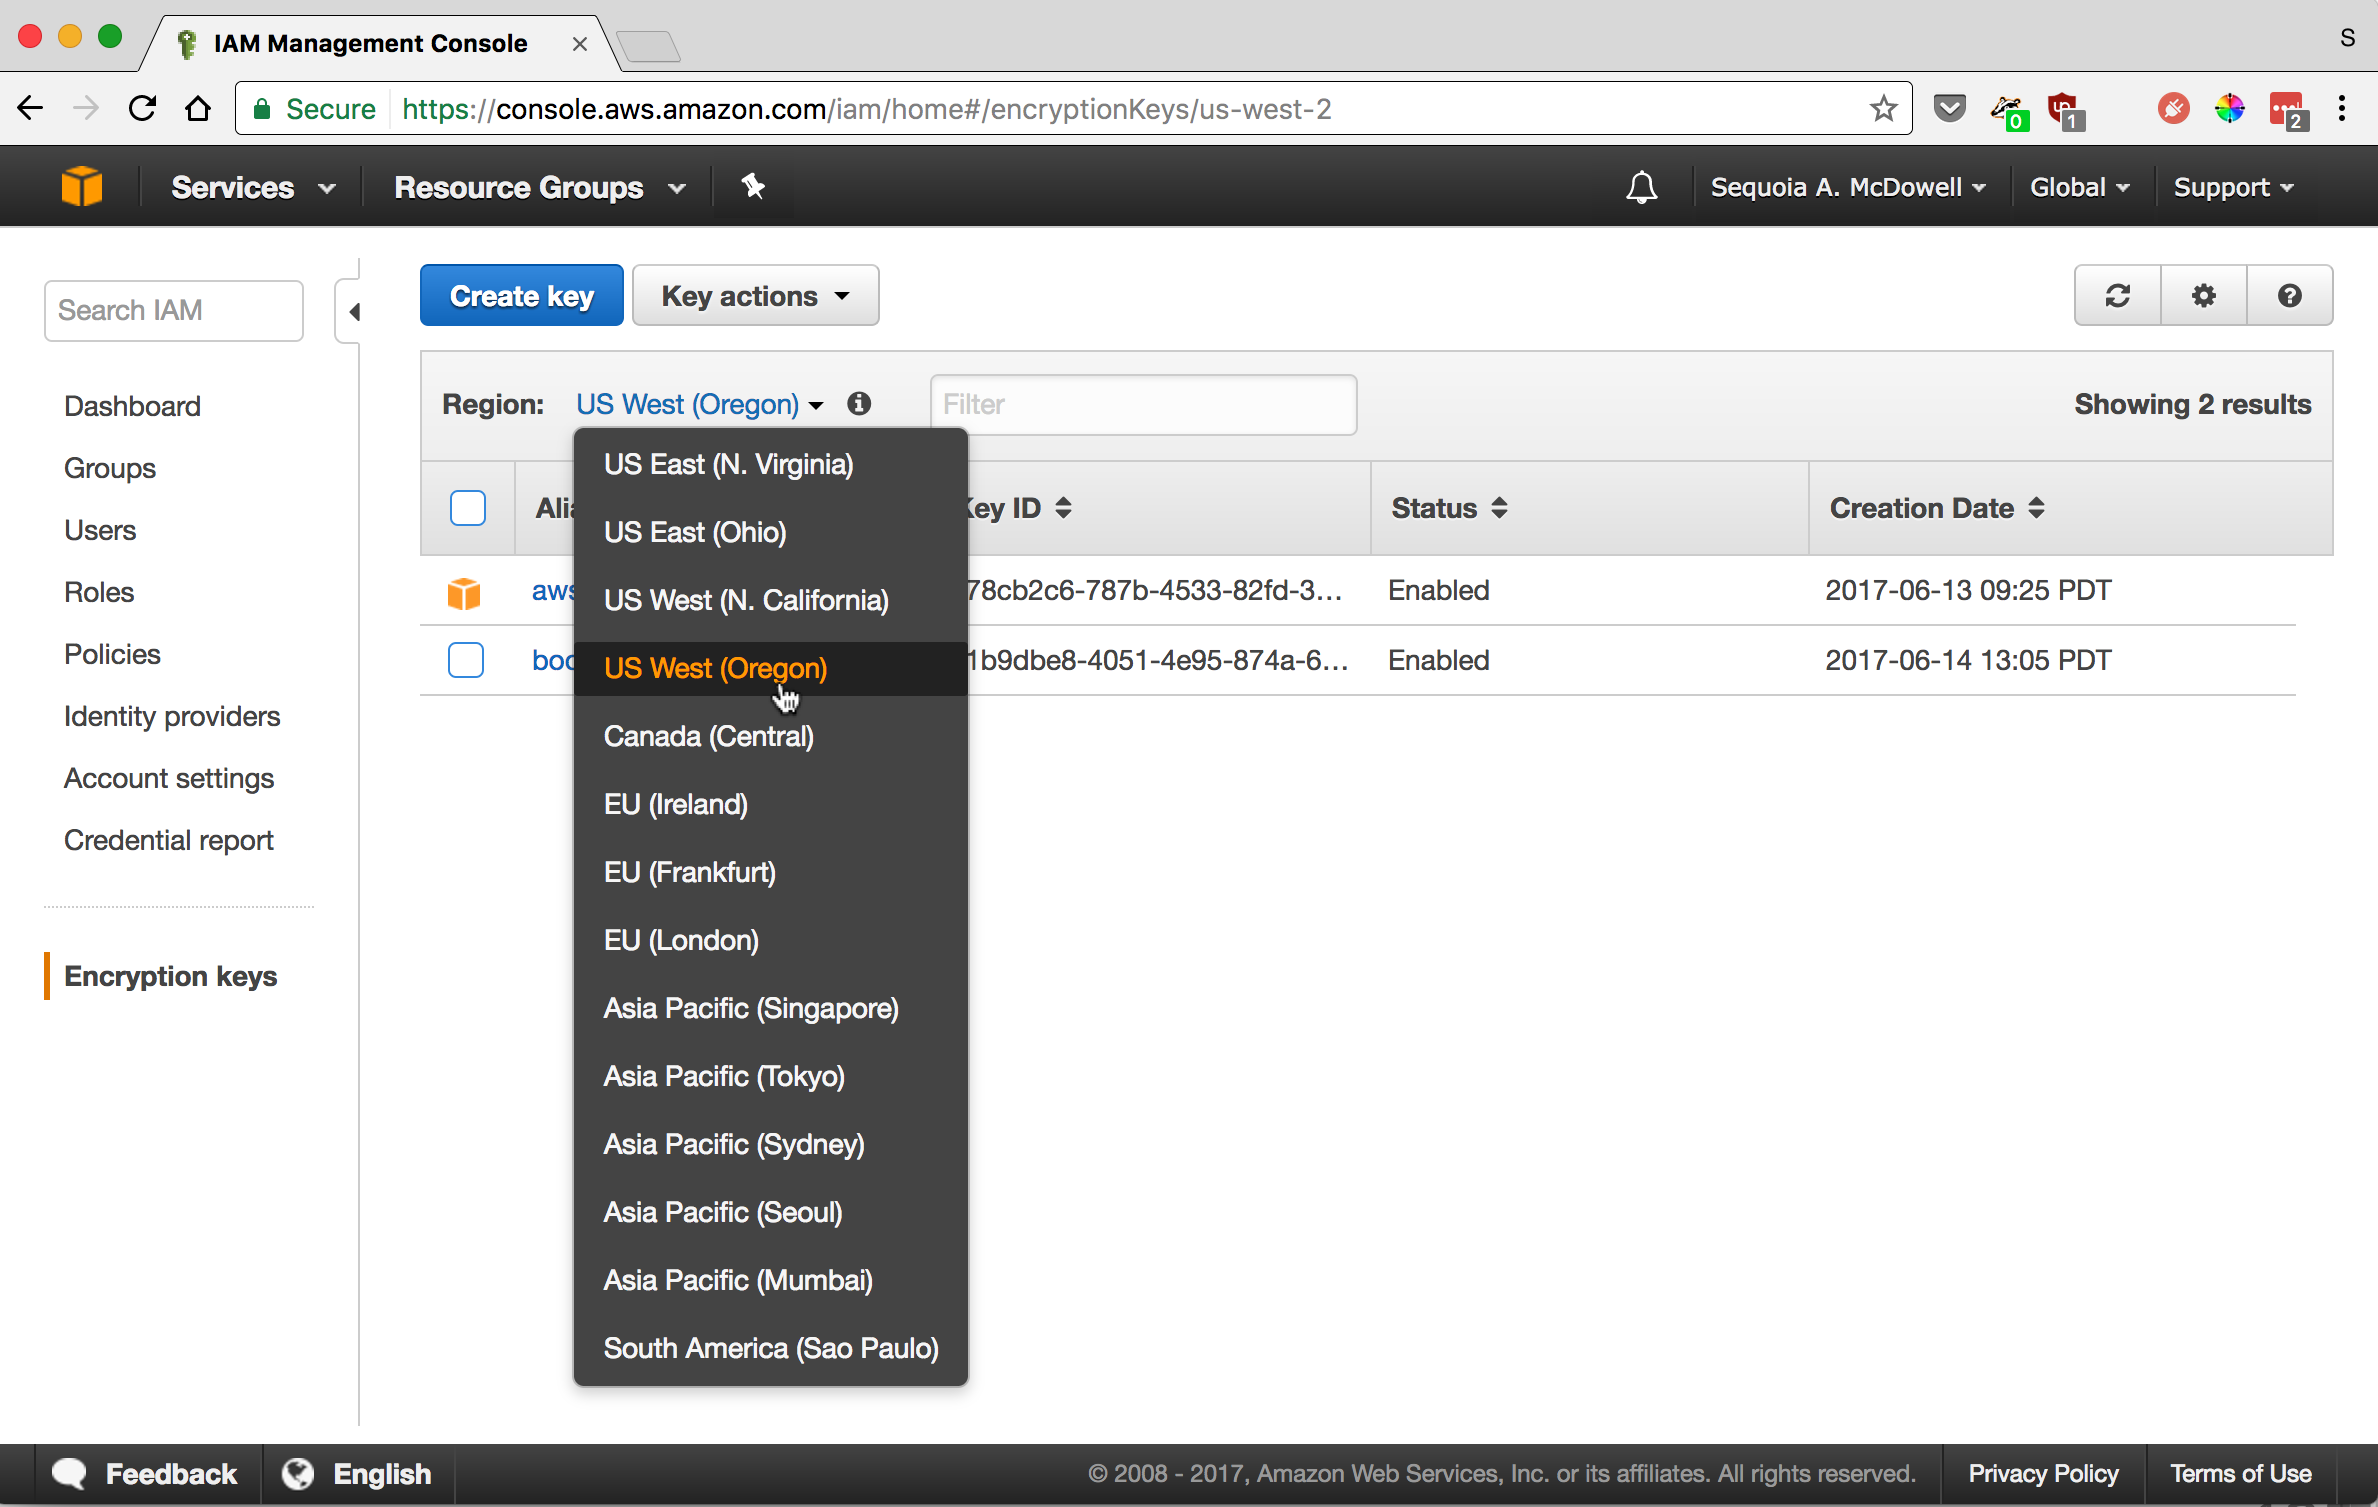The image size is (2378, 1507).
Task: Open the Terms of Use link
Action: coord(2240,1474)
